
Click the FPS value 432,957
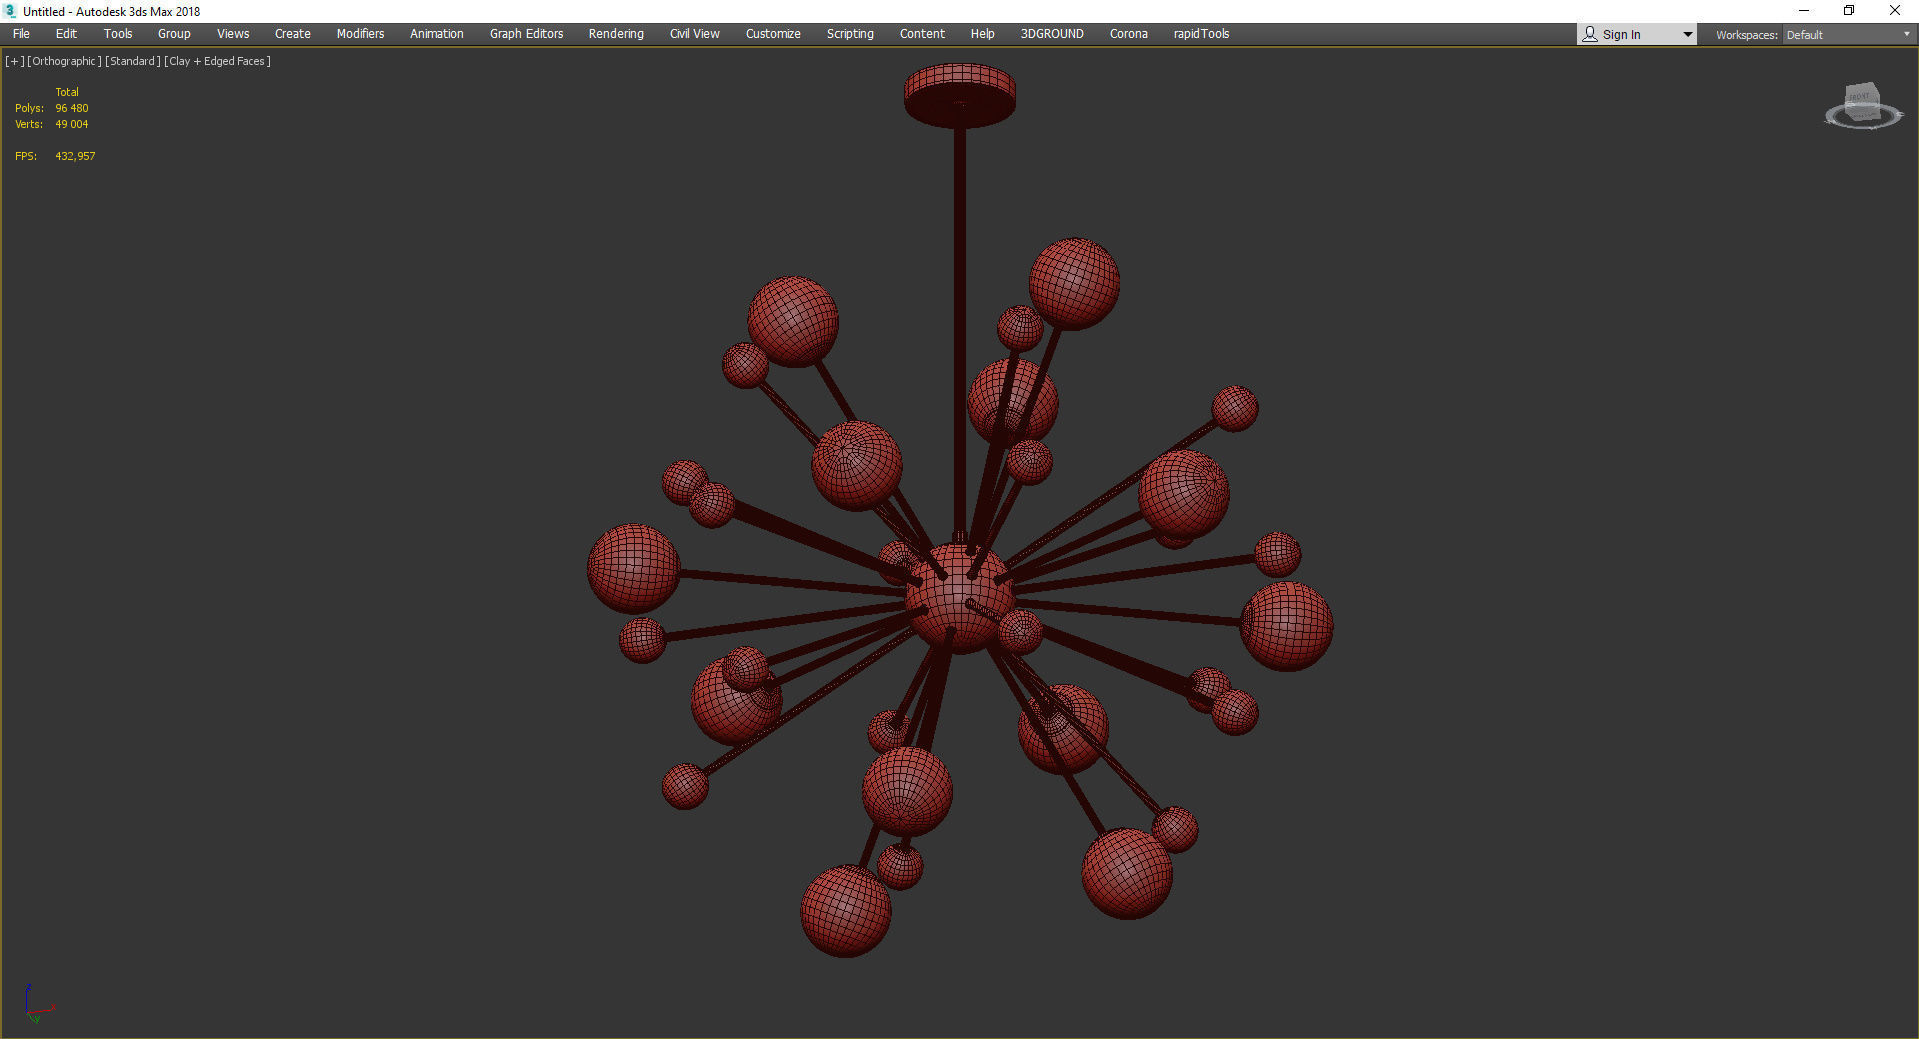(x=75, y=156)
